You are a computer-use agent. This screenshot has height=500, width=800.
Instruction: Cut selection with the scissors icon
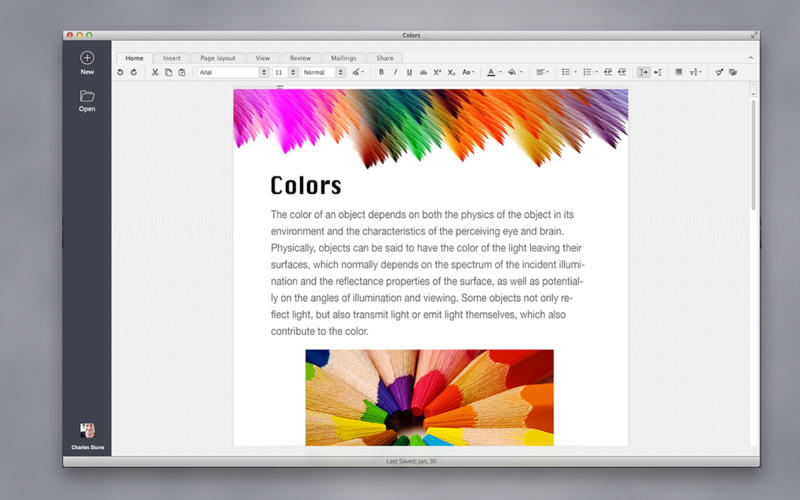(x=155, y=72)
